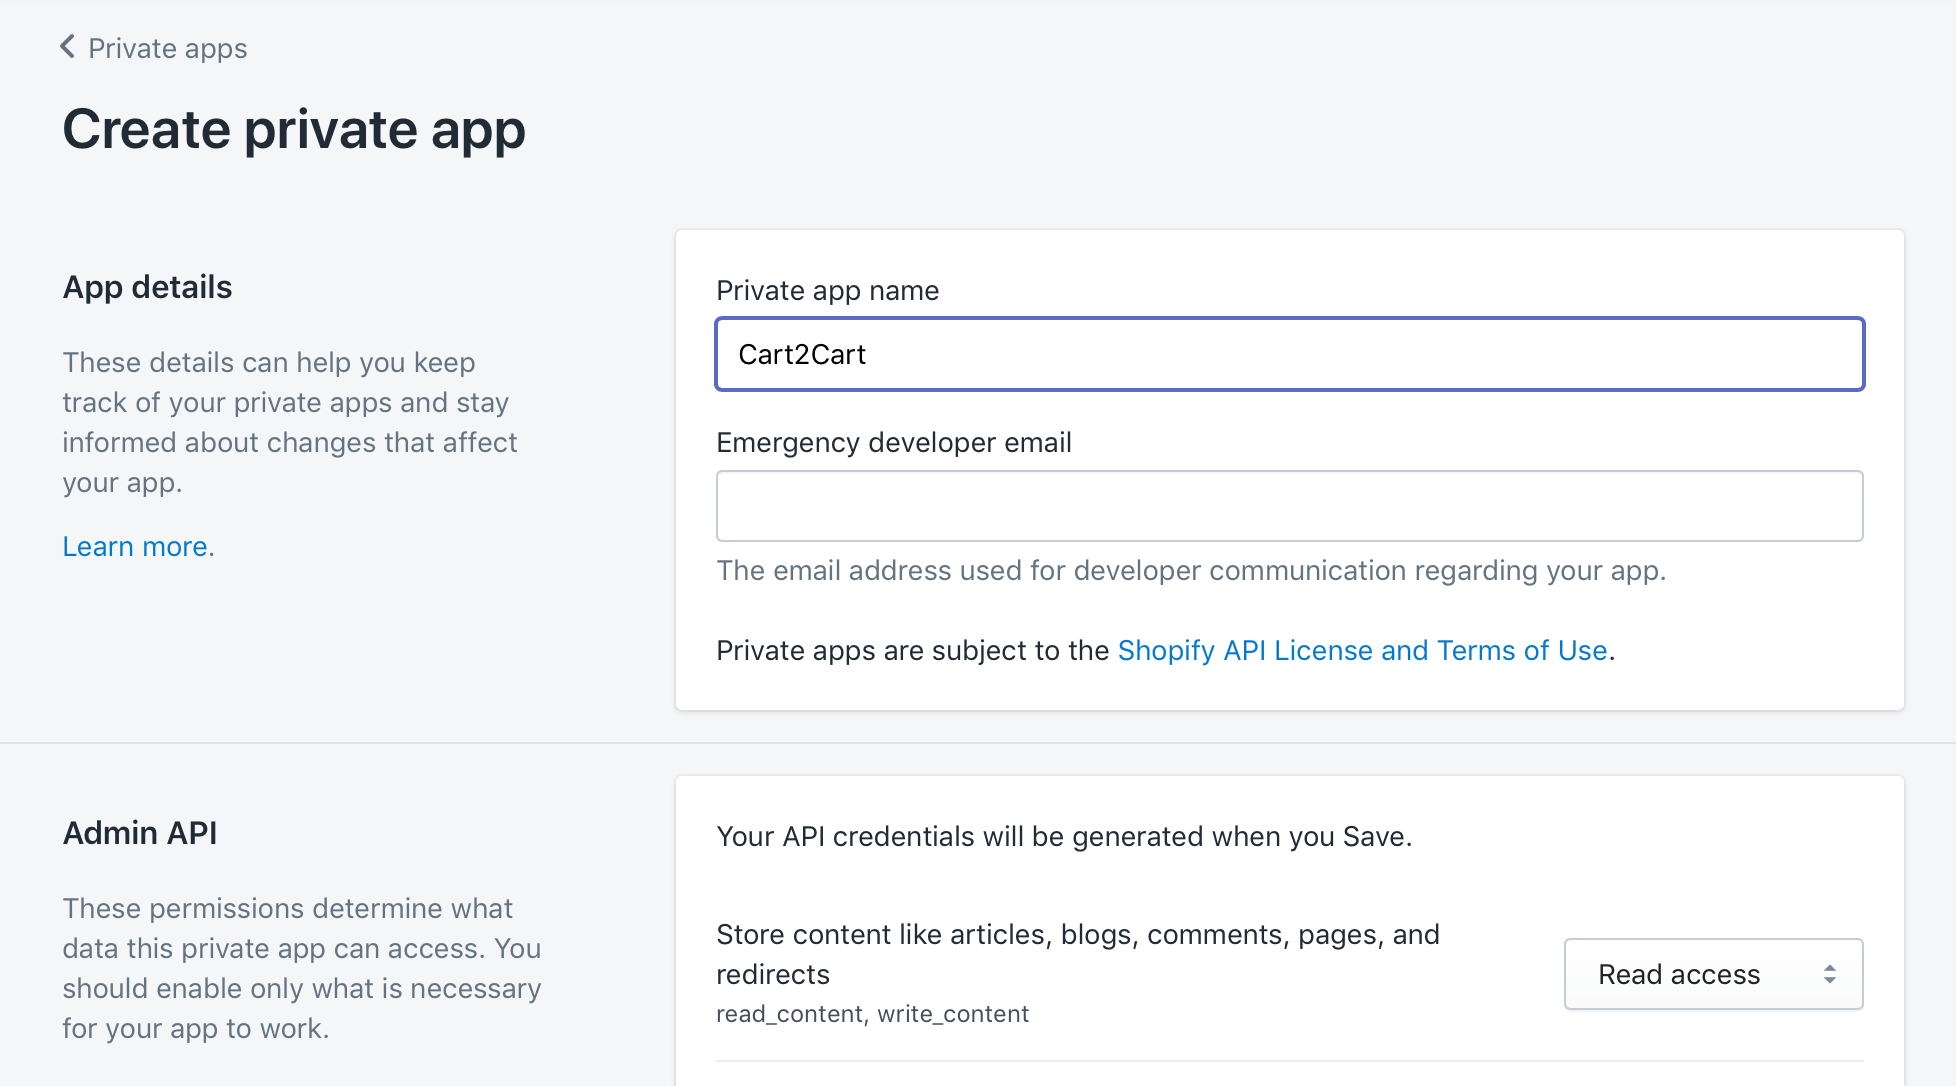Open the Learn more link
This screenshot has width=1956, height=1086.
pyautogui.click(x=135, y=546)
